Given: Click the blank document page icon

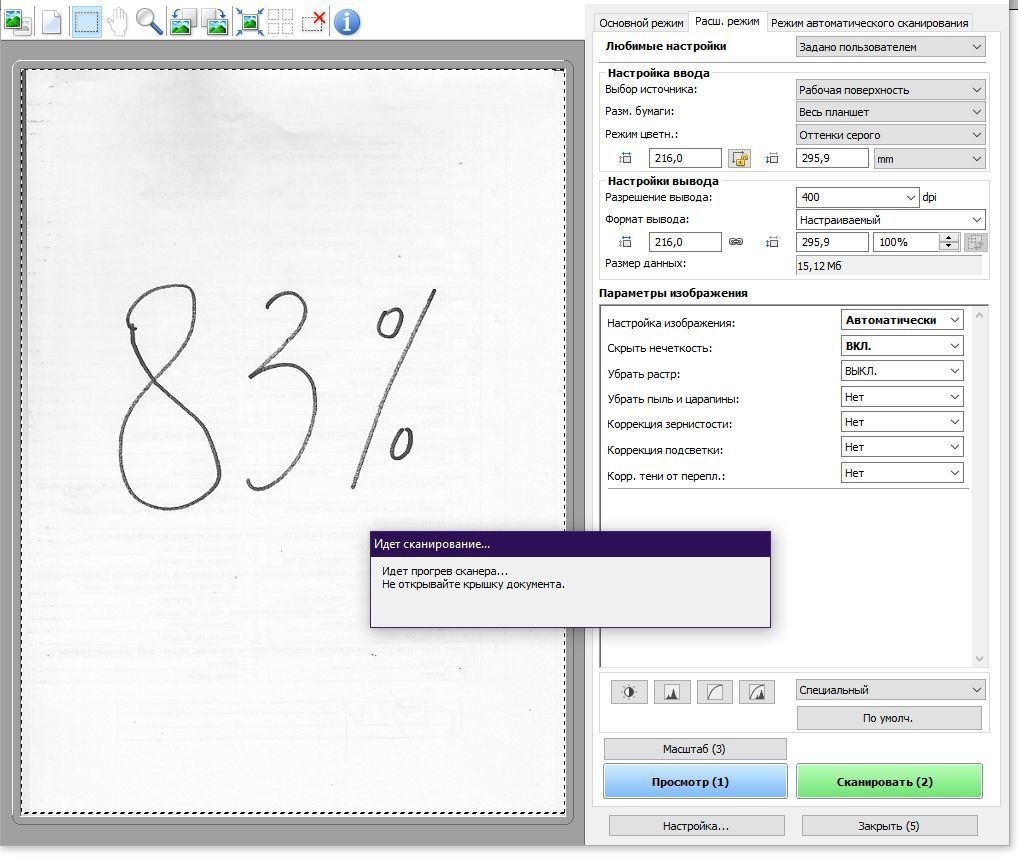Looking at the screenshot, I should click(51, 22).
